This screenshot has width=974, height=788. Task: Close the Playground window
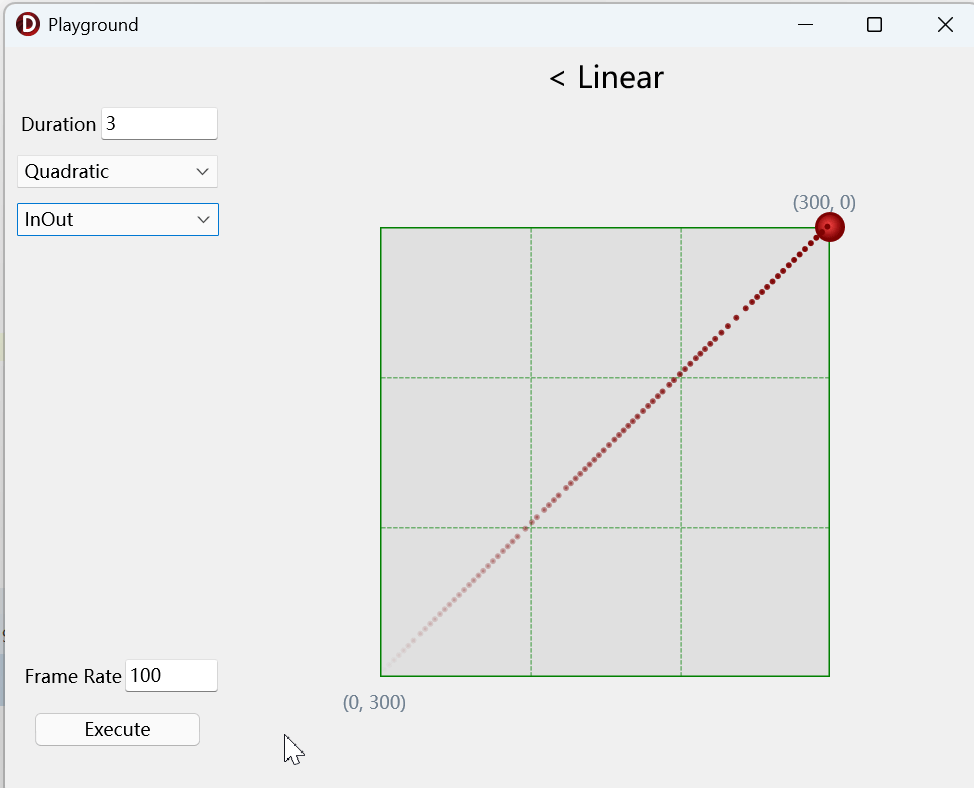(944, 25)
